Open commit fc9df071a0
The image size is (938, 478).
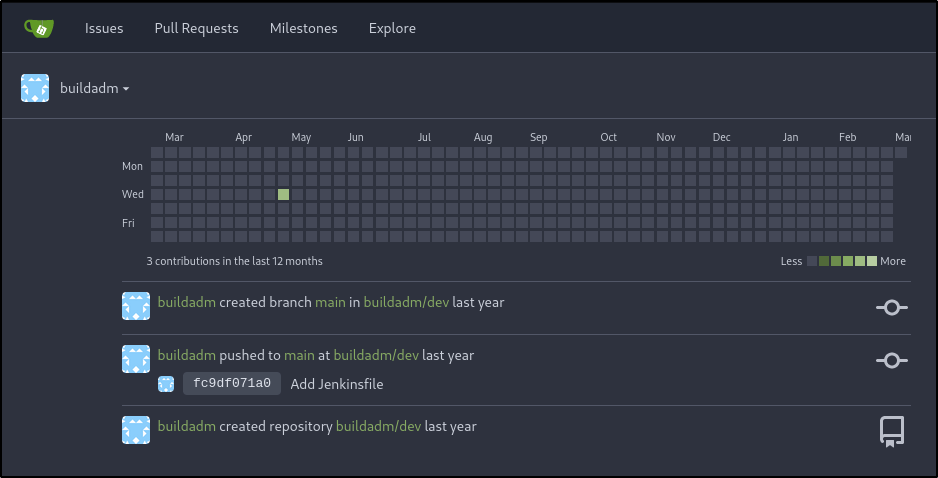232,384
